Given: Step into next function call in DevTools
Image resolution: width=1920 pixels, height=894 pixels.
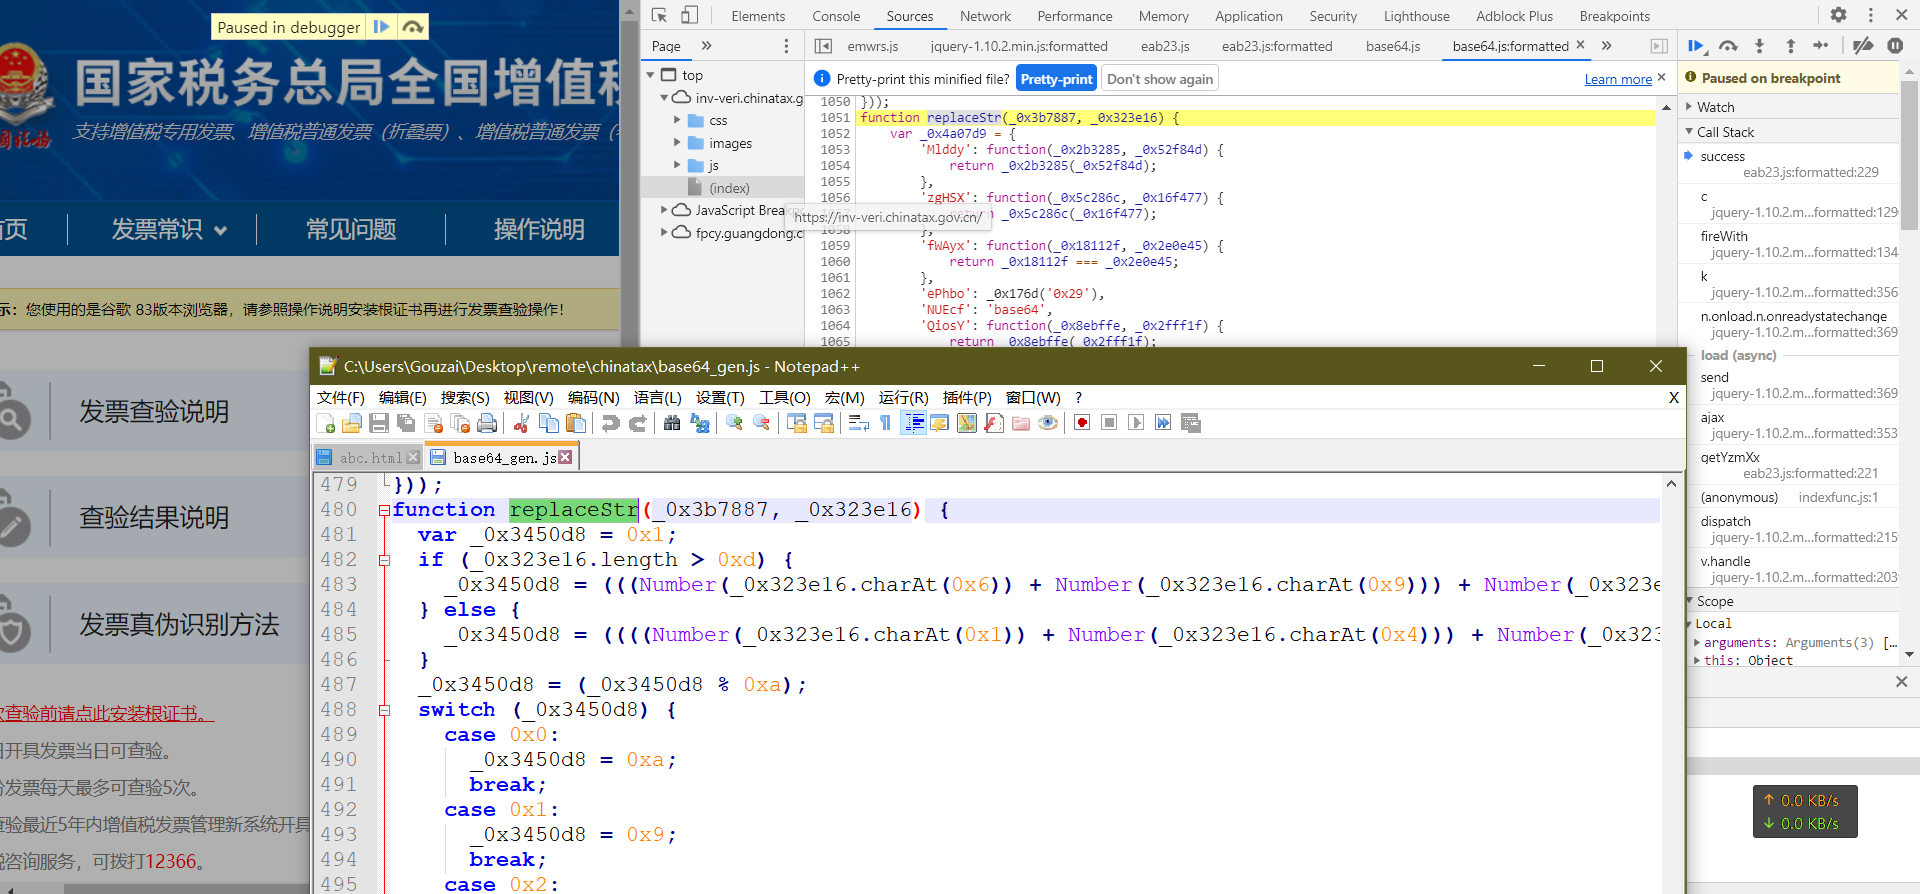Looking at the screenshot, I should tap(1759, 46).
